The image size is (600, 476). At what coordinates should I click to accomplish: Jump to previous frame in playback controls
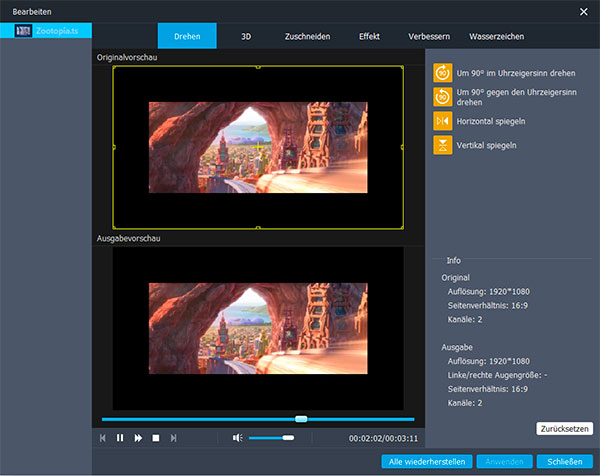click(103, 438)
